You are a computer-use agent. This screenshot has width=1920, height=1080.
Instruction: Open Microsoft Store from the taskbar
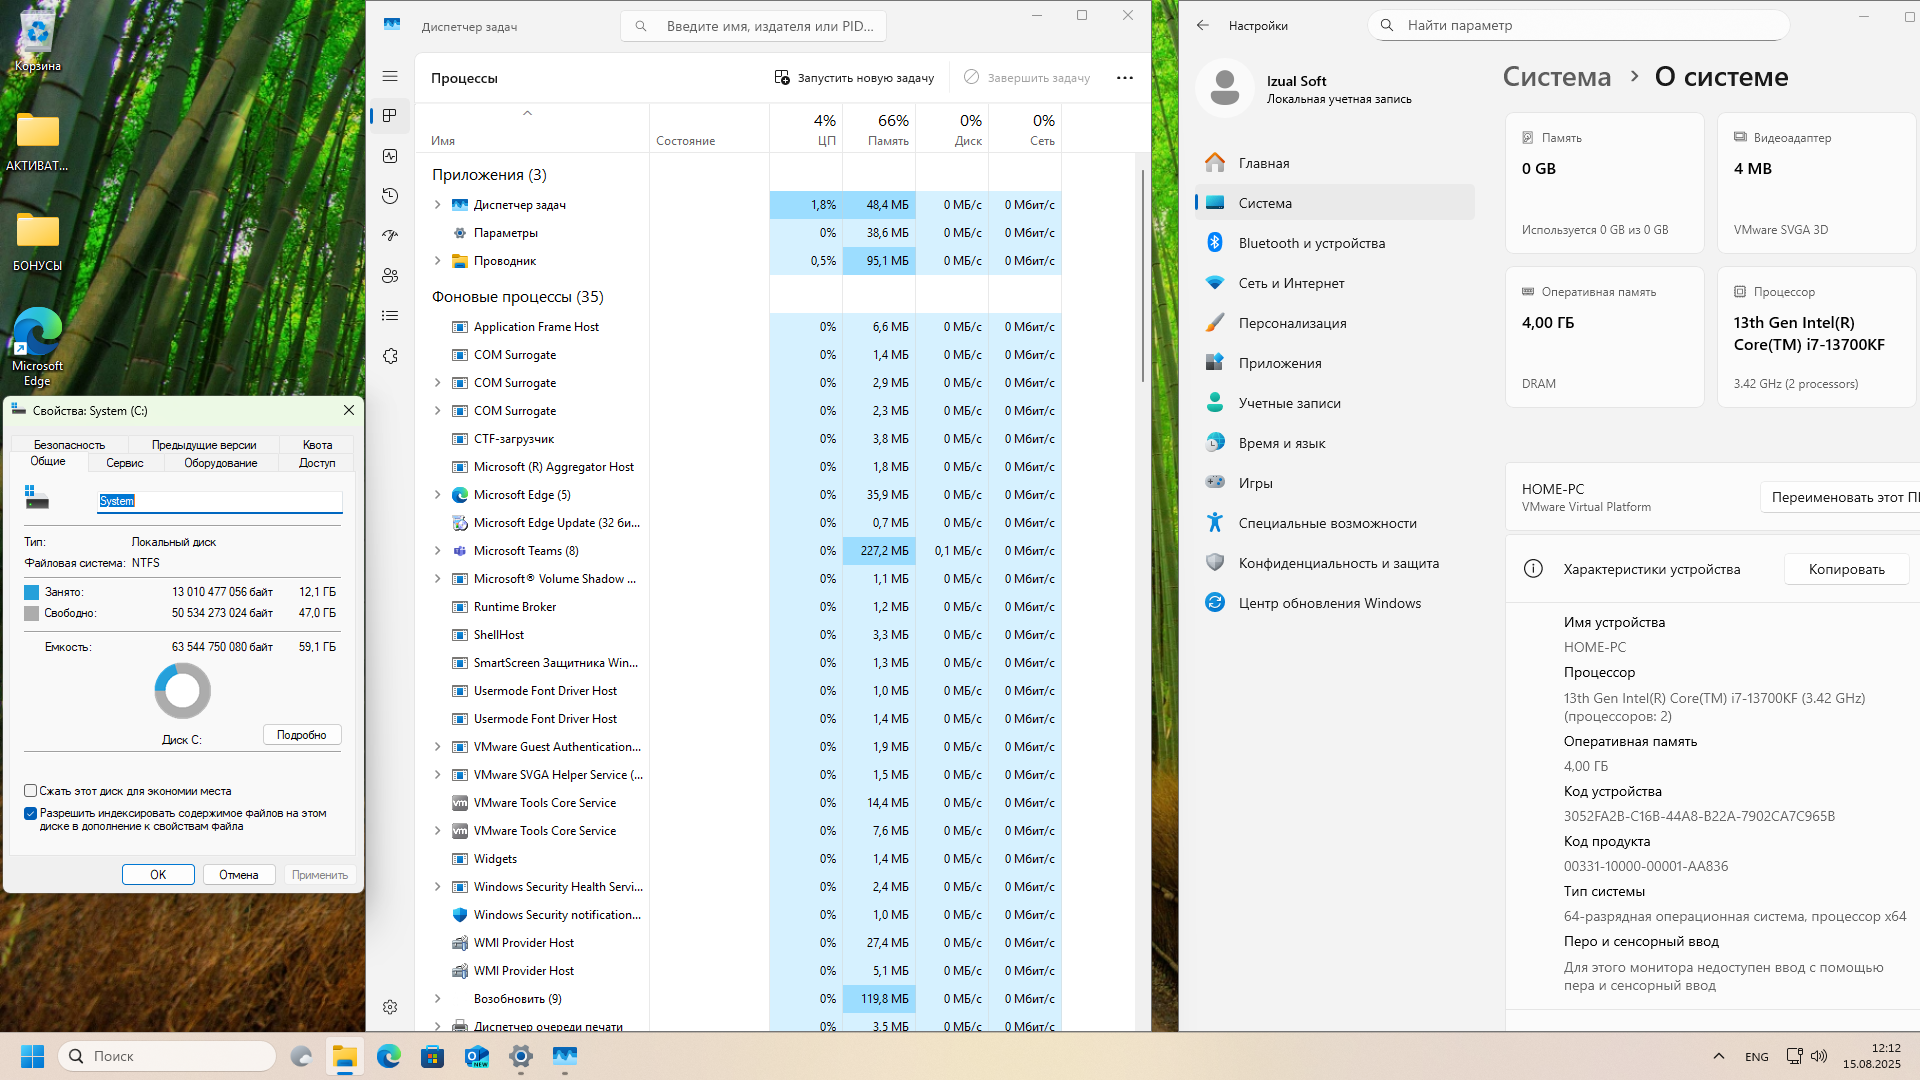432,1056
